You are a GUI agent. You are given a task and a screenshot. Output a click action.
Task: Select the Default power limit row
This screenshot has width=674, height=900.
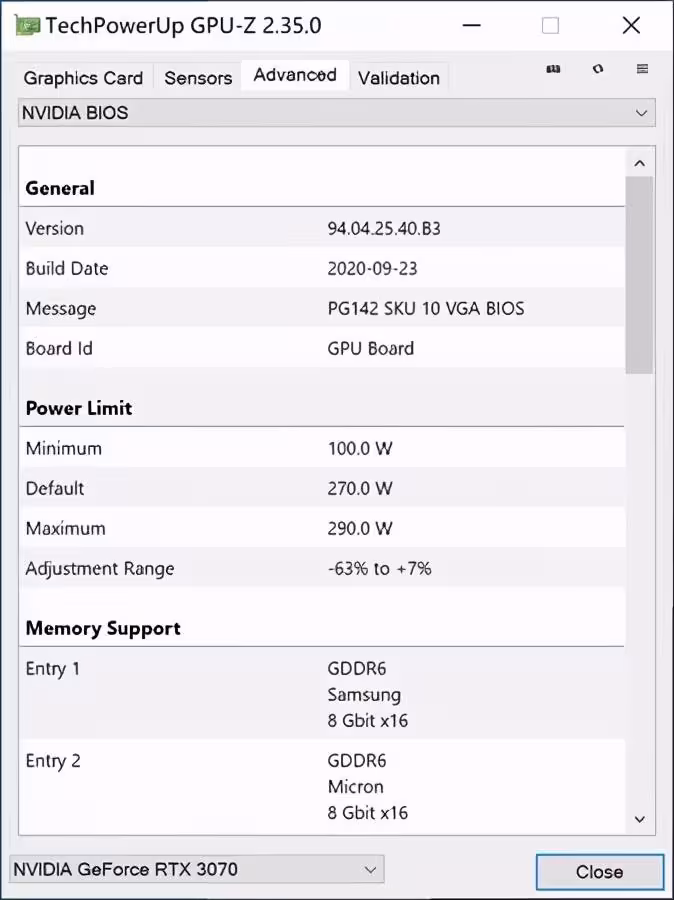[320, 488]
